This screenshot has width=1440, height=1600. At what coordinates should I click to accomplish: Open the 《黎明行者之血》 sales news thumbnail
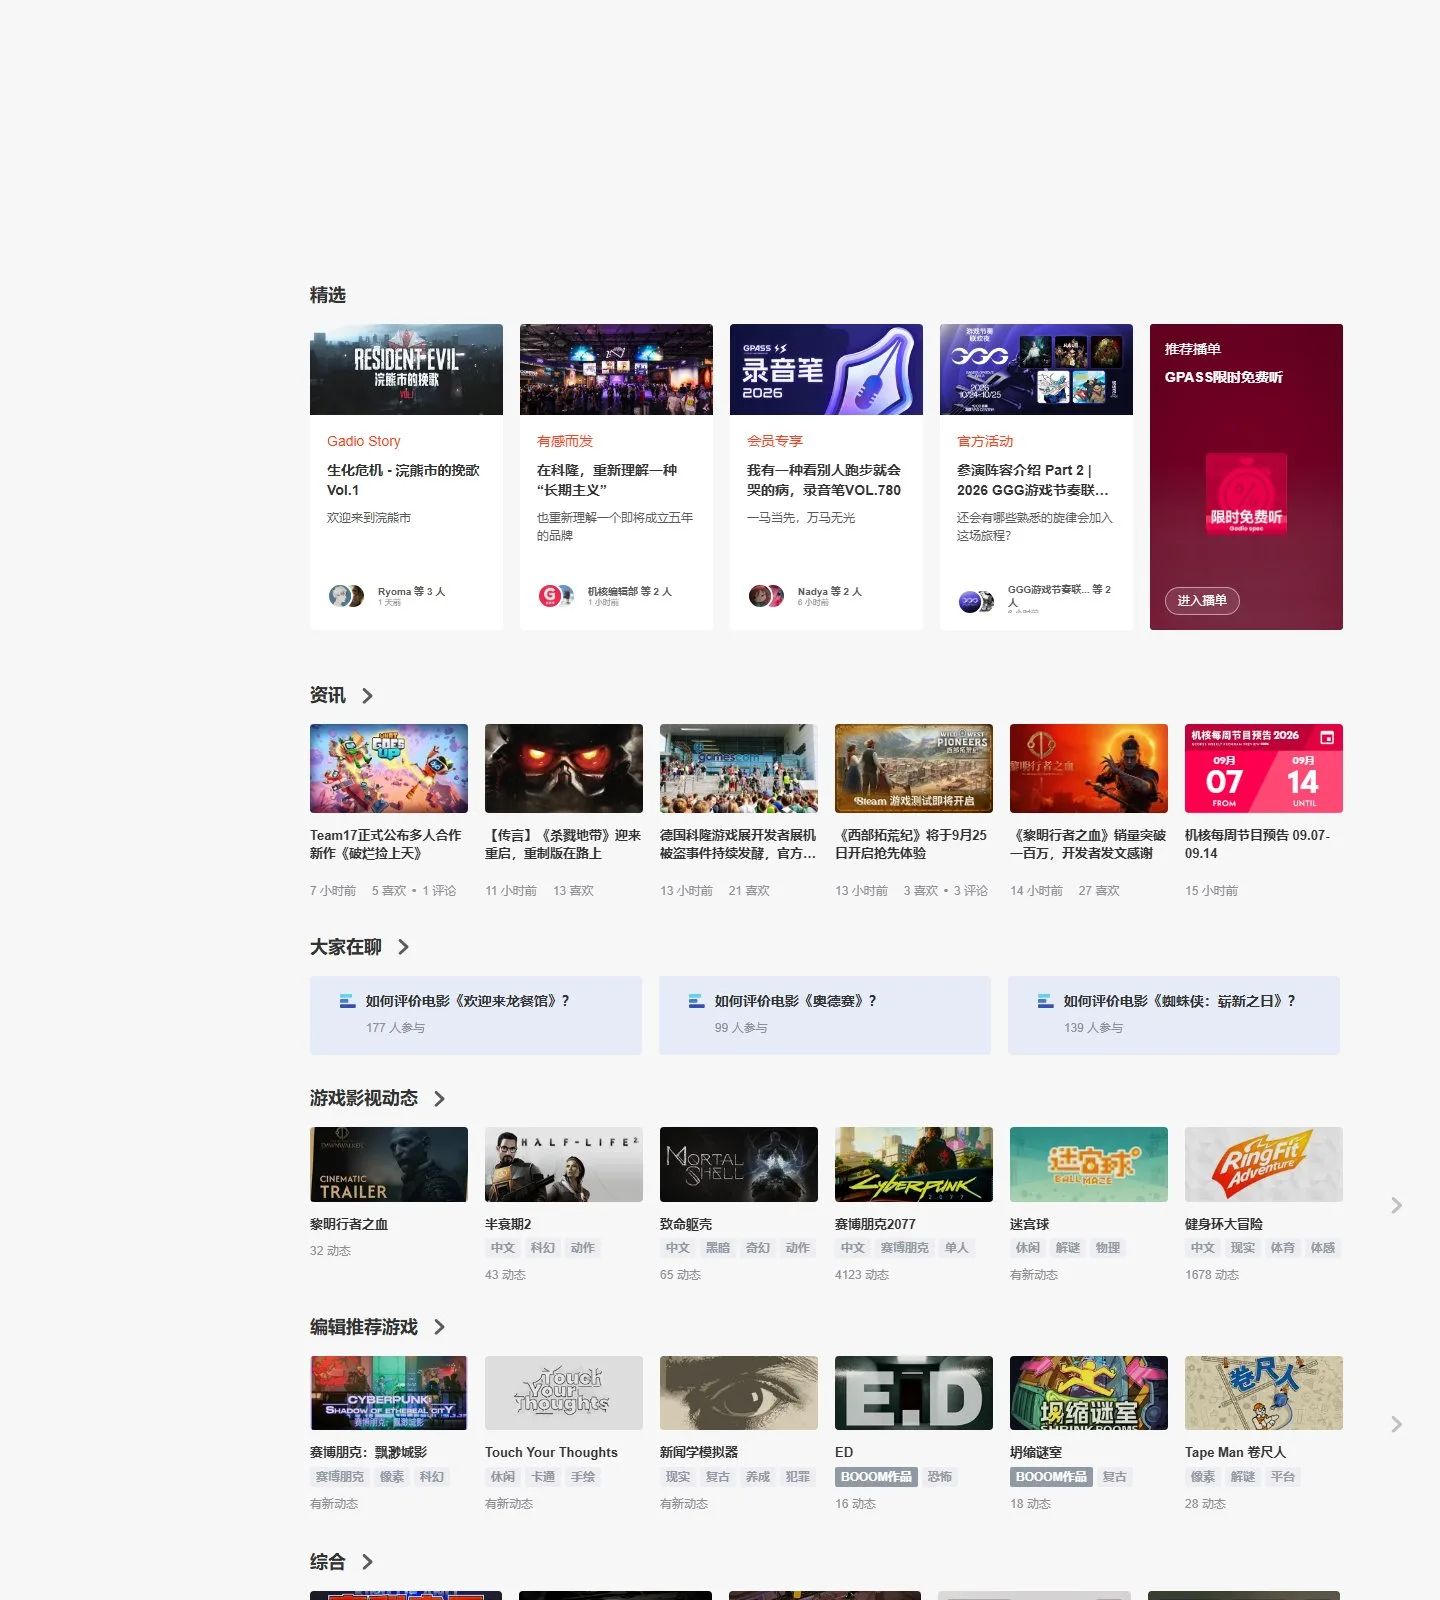pos(1089,768)
